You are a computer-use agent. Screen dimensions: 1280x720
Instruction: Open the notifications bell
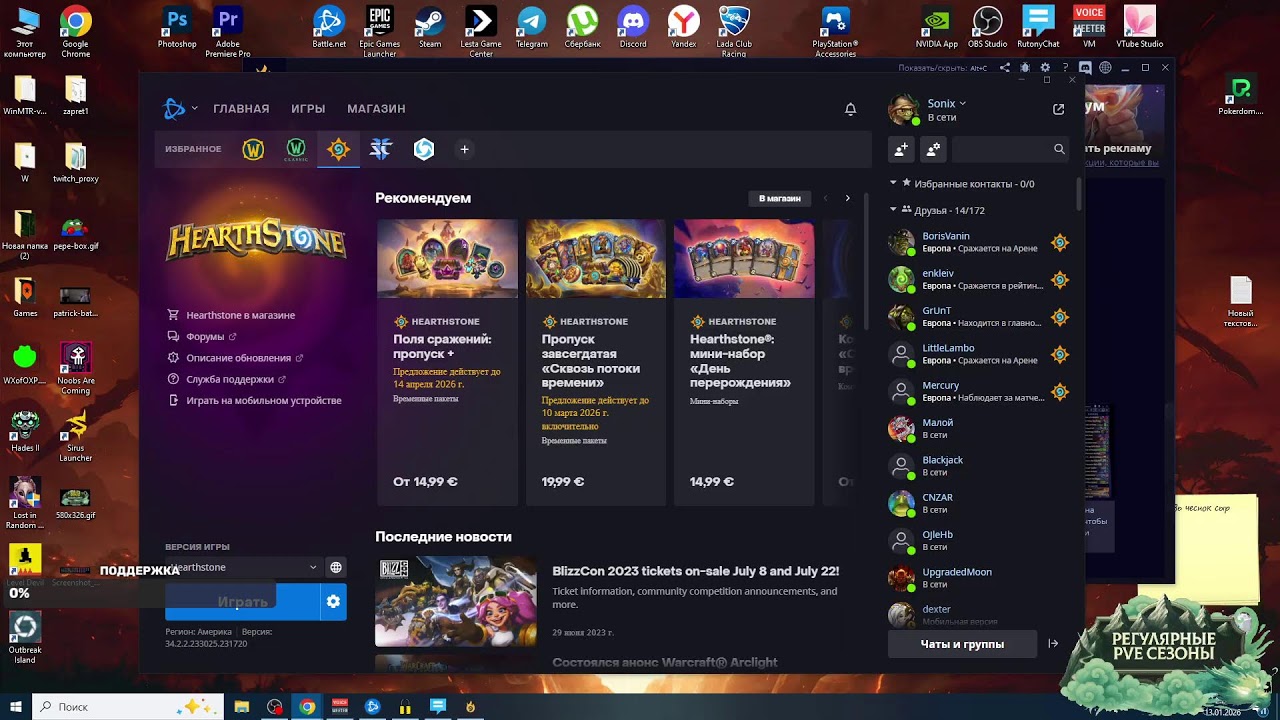point(850,109)
